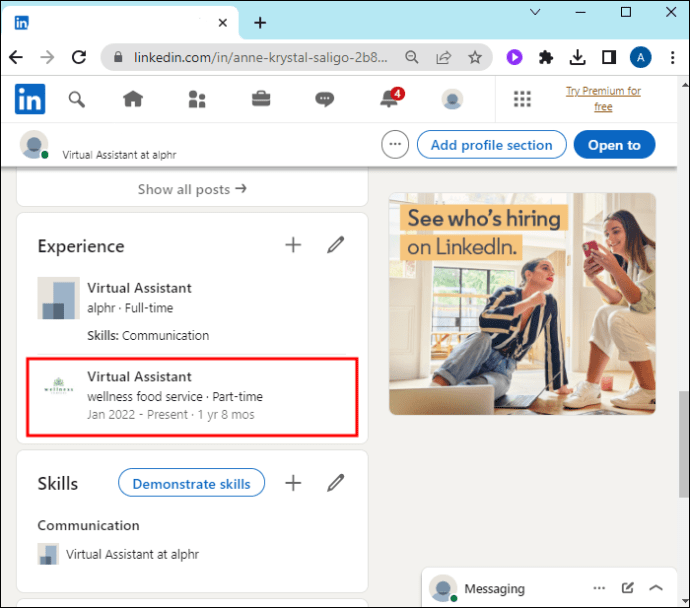
Task: Go to LinkedIn Home icon
Action: 133,99
